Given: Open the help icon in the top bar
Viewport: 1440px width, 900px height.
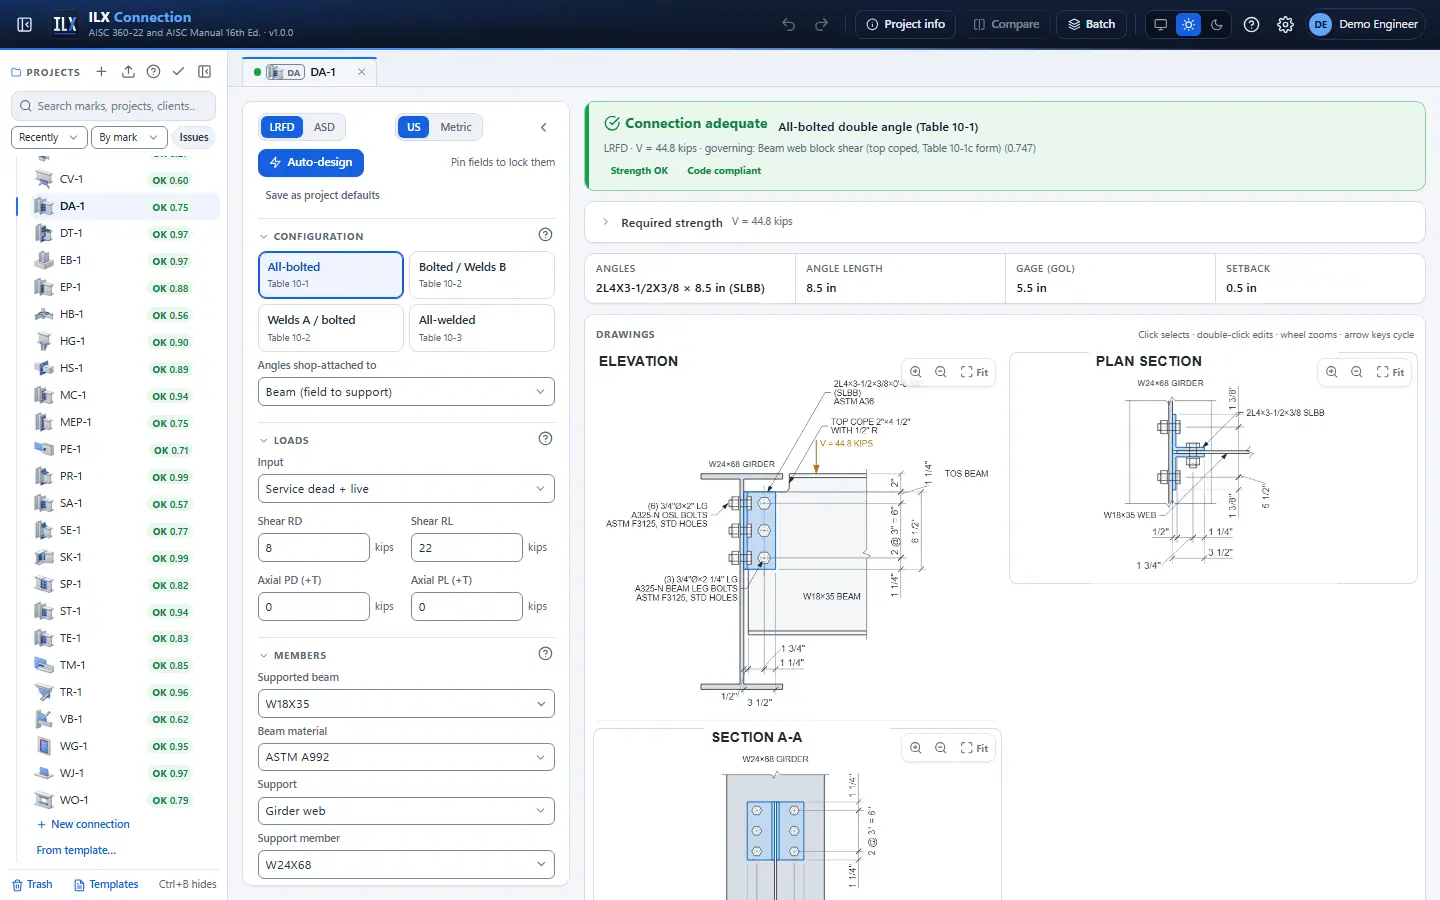Looking at the screenshot, I should click(x=1252, y=24).
